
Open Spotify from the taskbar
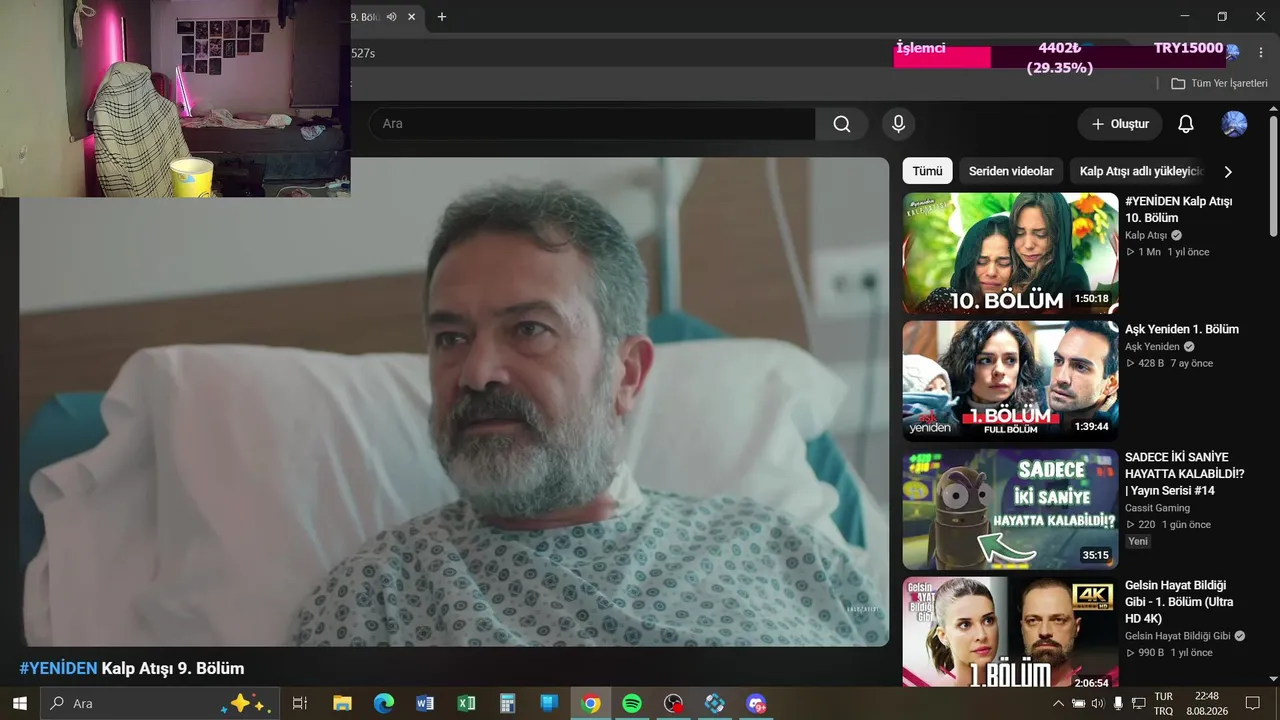632,703
